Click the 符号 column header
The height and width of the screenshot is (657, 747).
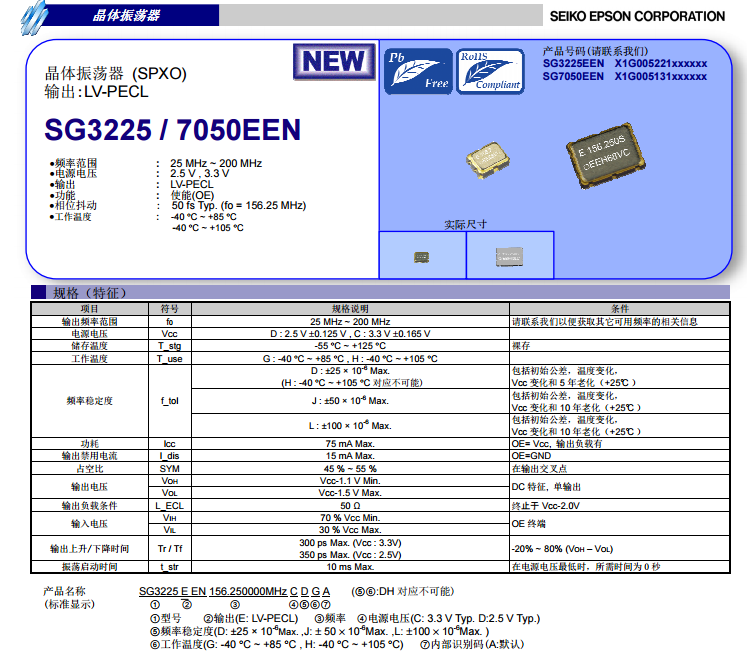(169, 309)
